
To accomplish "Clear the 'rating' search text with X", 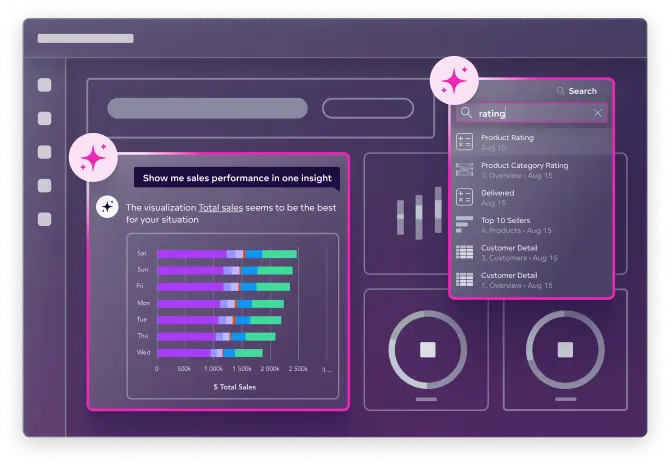I will [x=598, y=113].
